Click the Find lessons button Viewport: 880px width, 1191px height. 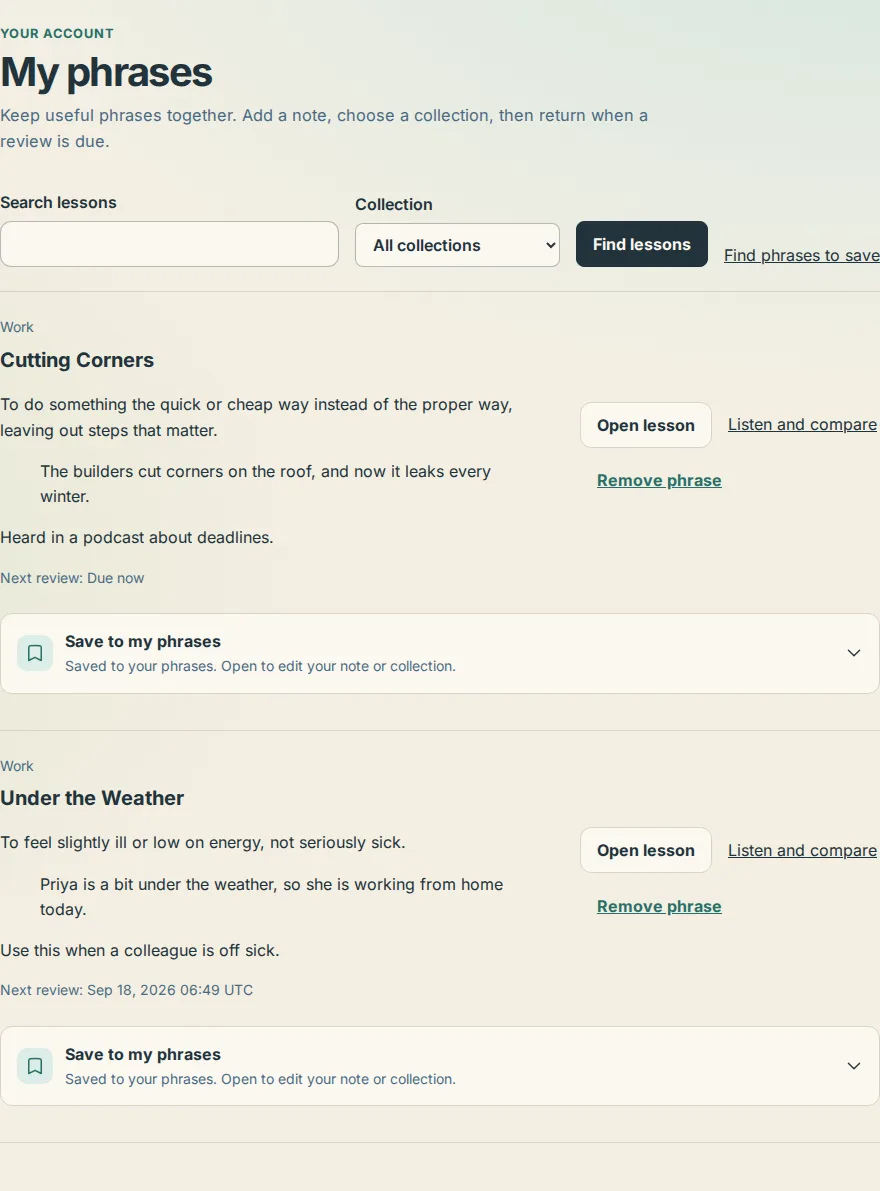tap(642, 244)
